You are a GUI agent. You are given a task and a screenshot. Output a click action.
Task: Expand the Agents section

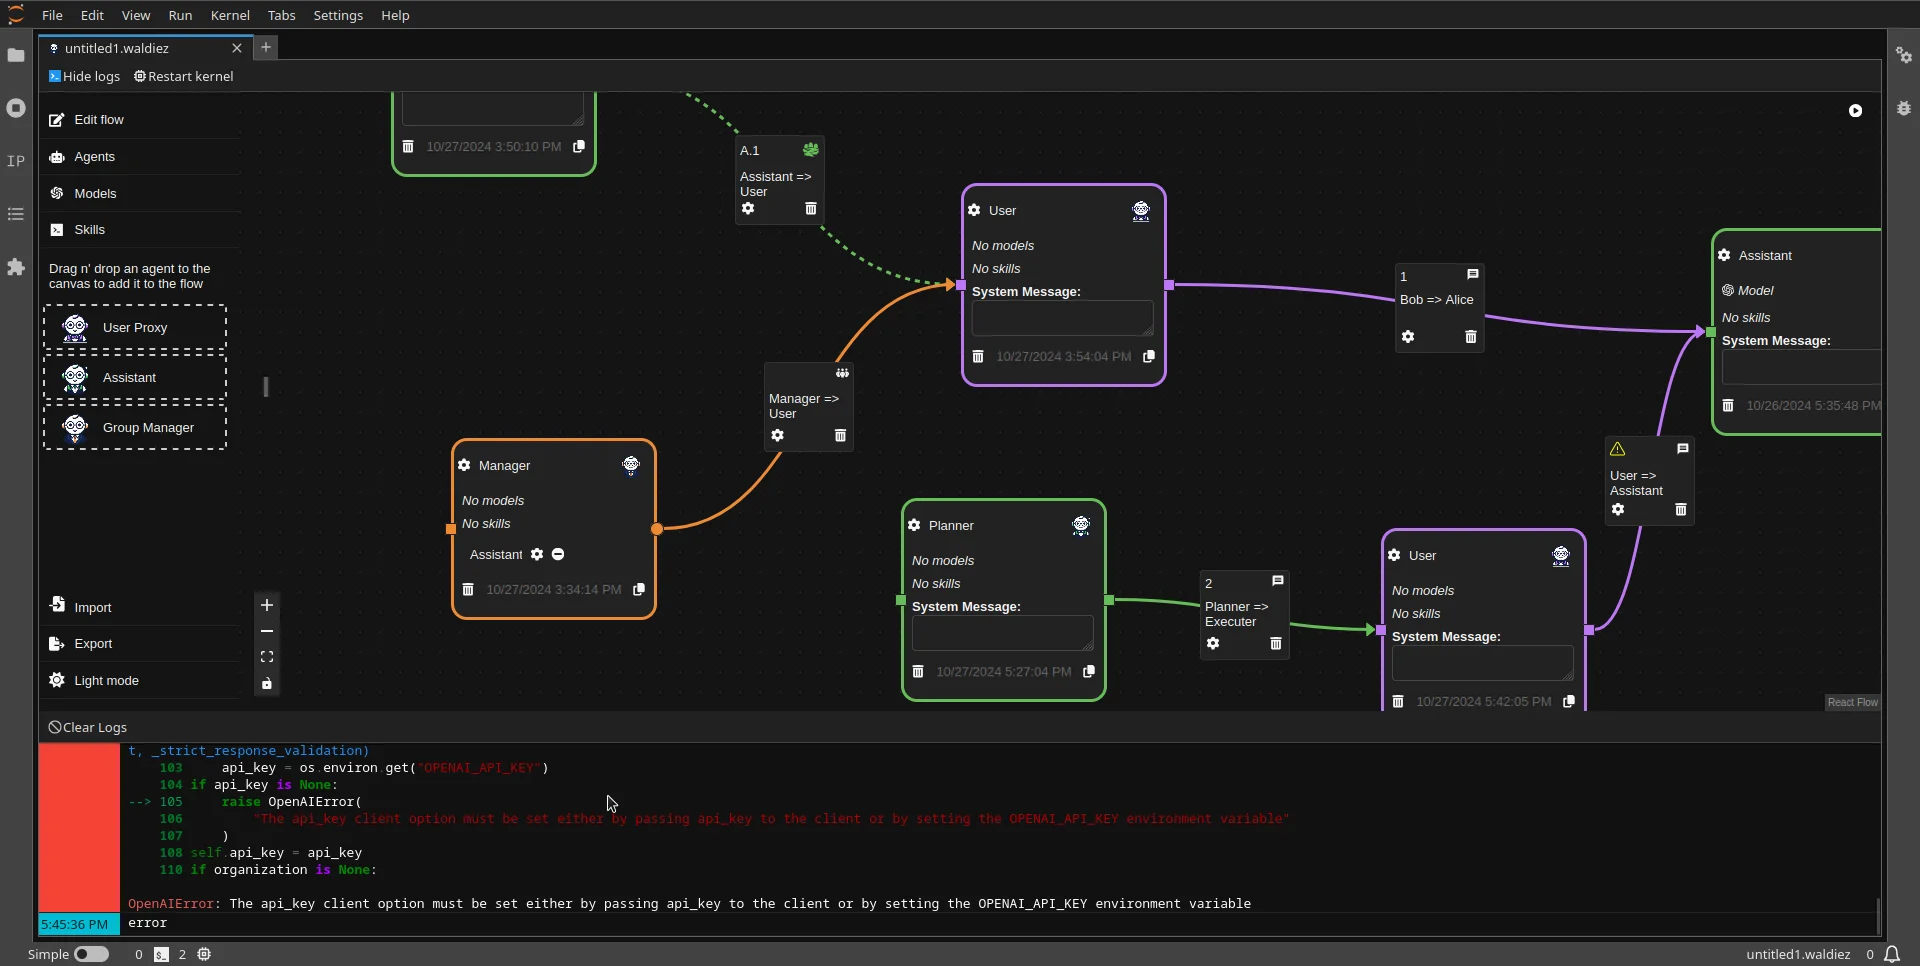95,156
